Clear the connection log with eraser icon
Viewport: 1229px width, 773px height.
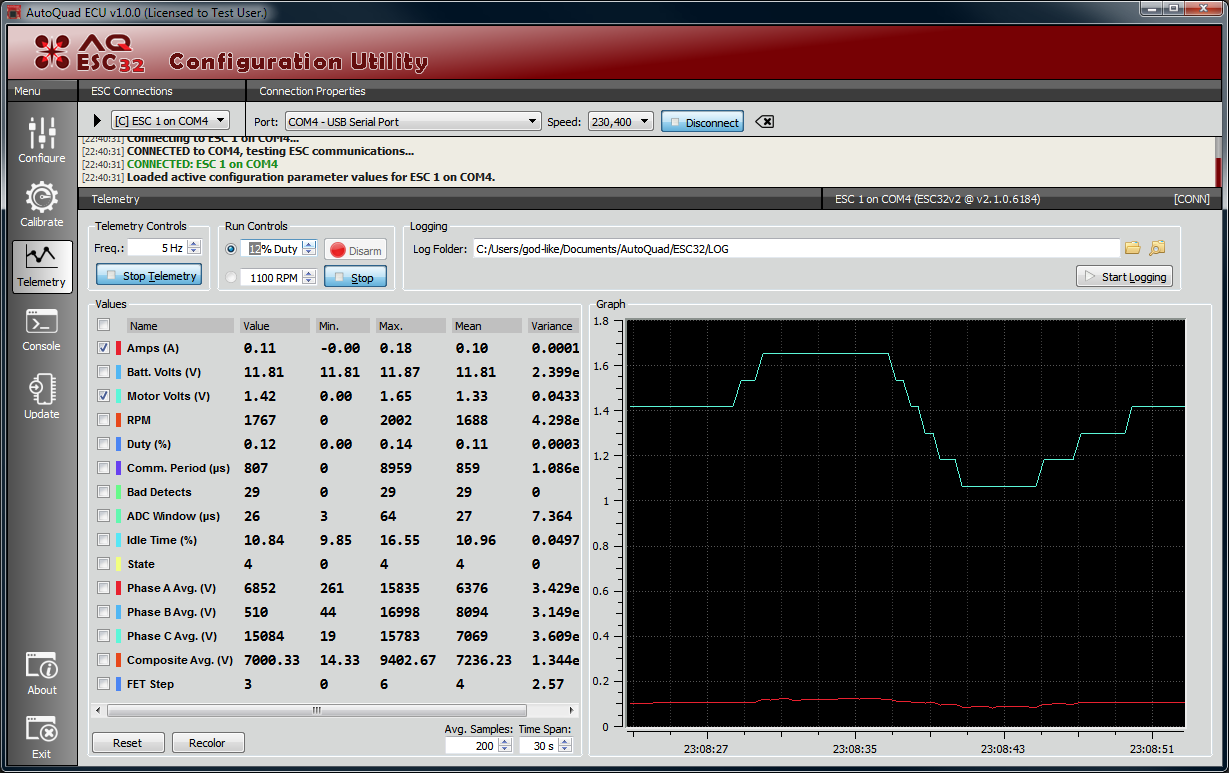764,122
